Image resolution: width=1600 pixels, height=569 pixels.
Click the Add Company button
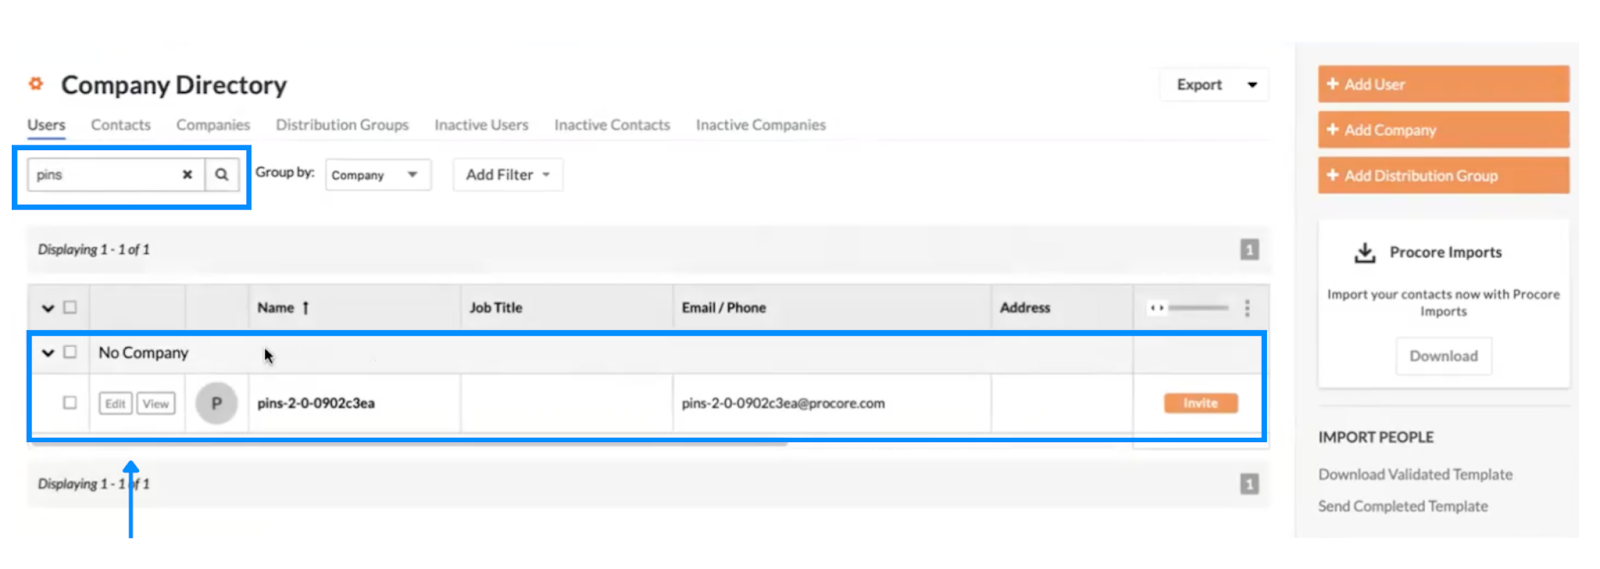click(1443, 130)
